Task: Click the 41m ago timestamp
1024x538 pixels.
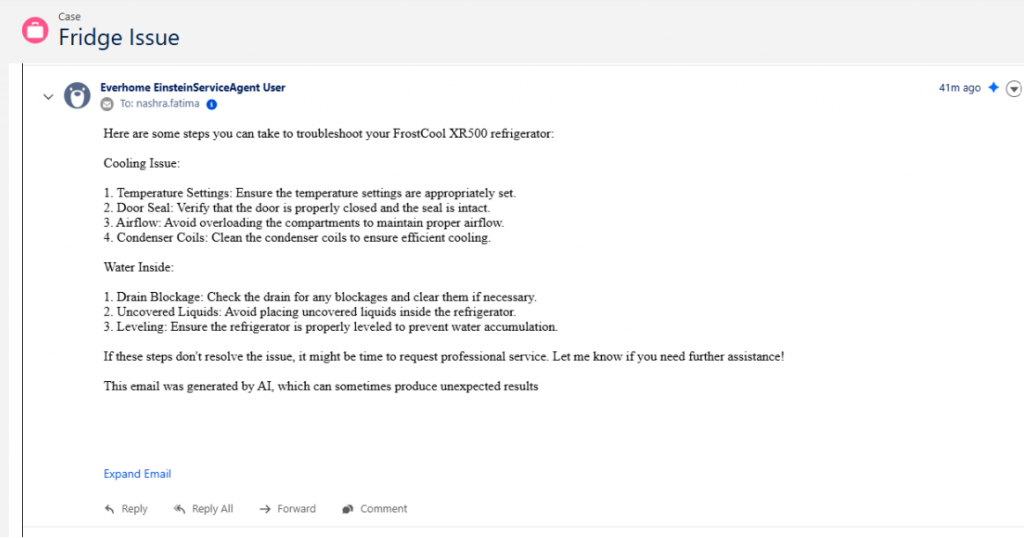Action: (959, 88)
